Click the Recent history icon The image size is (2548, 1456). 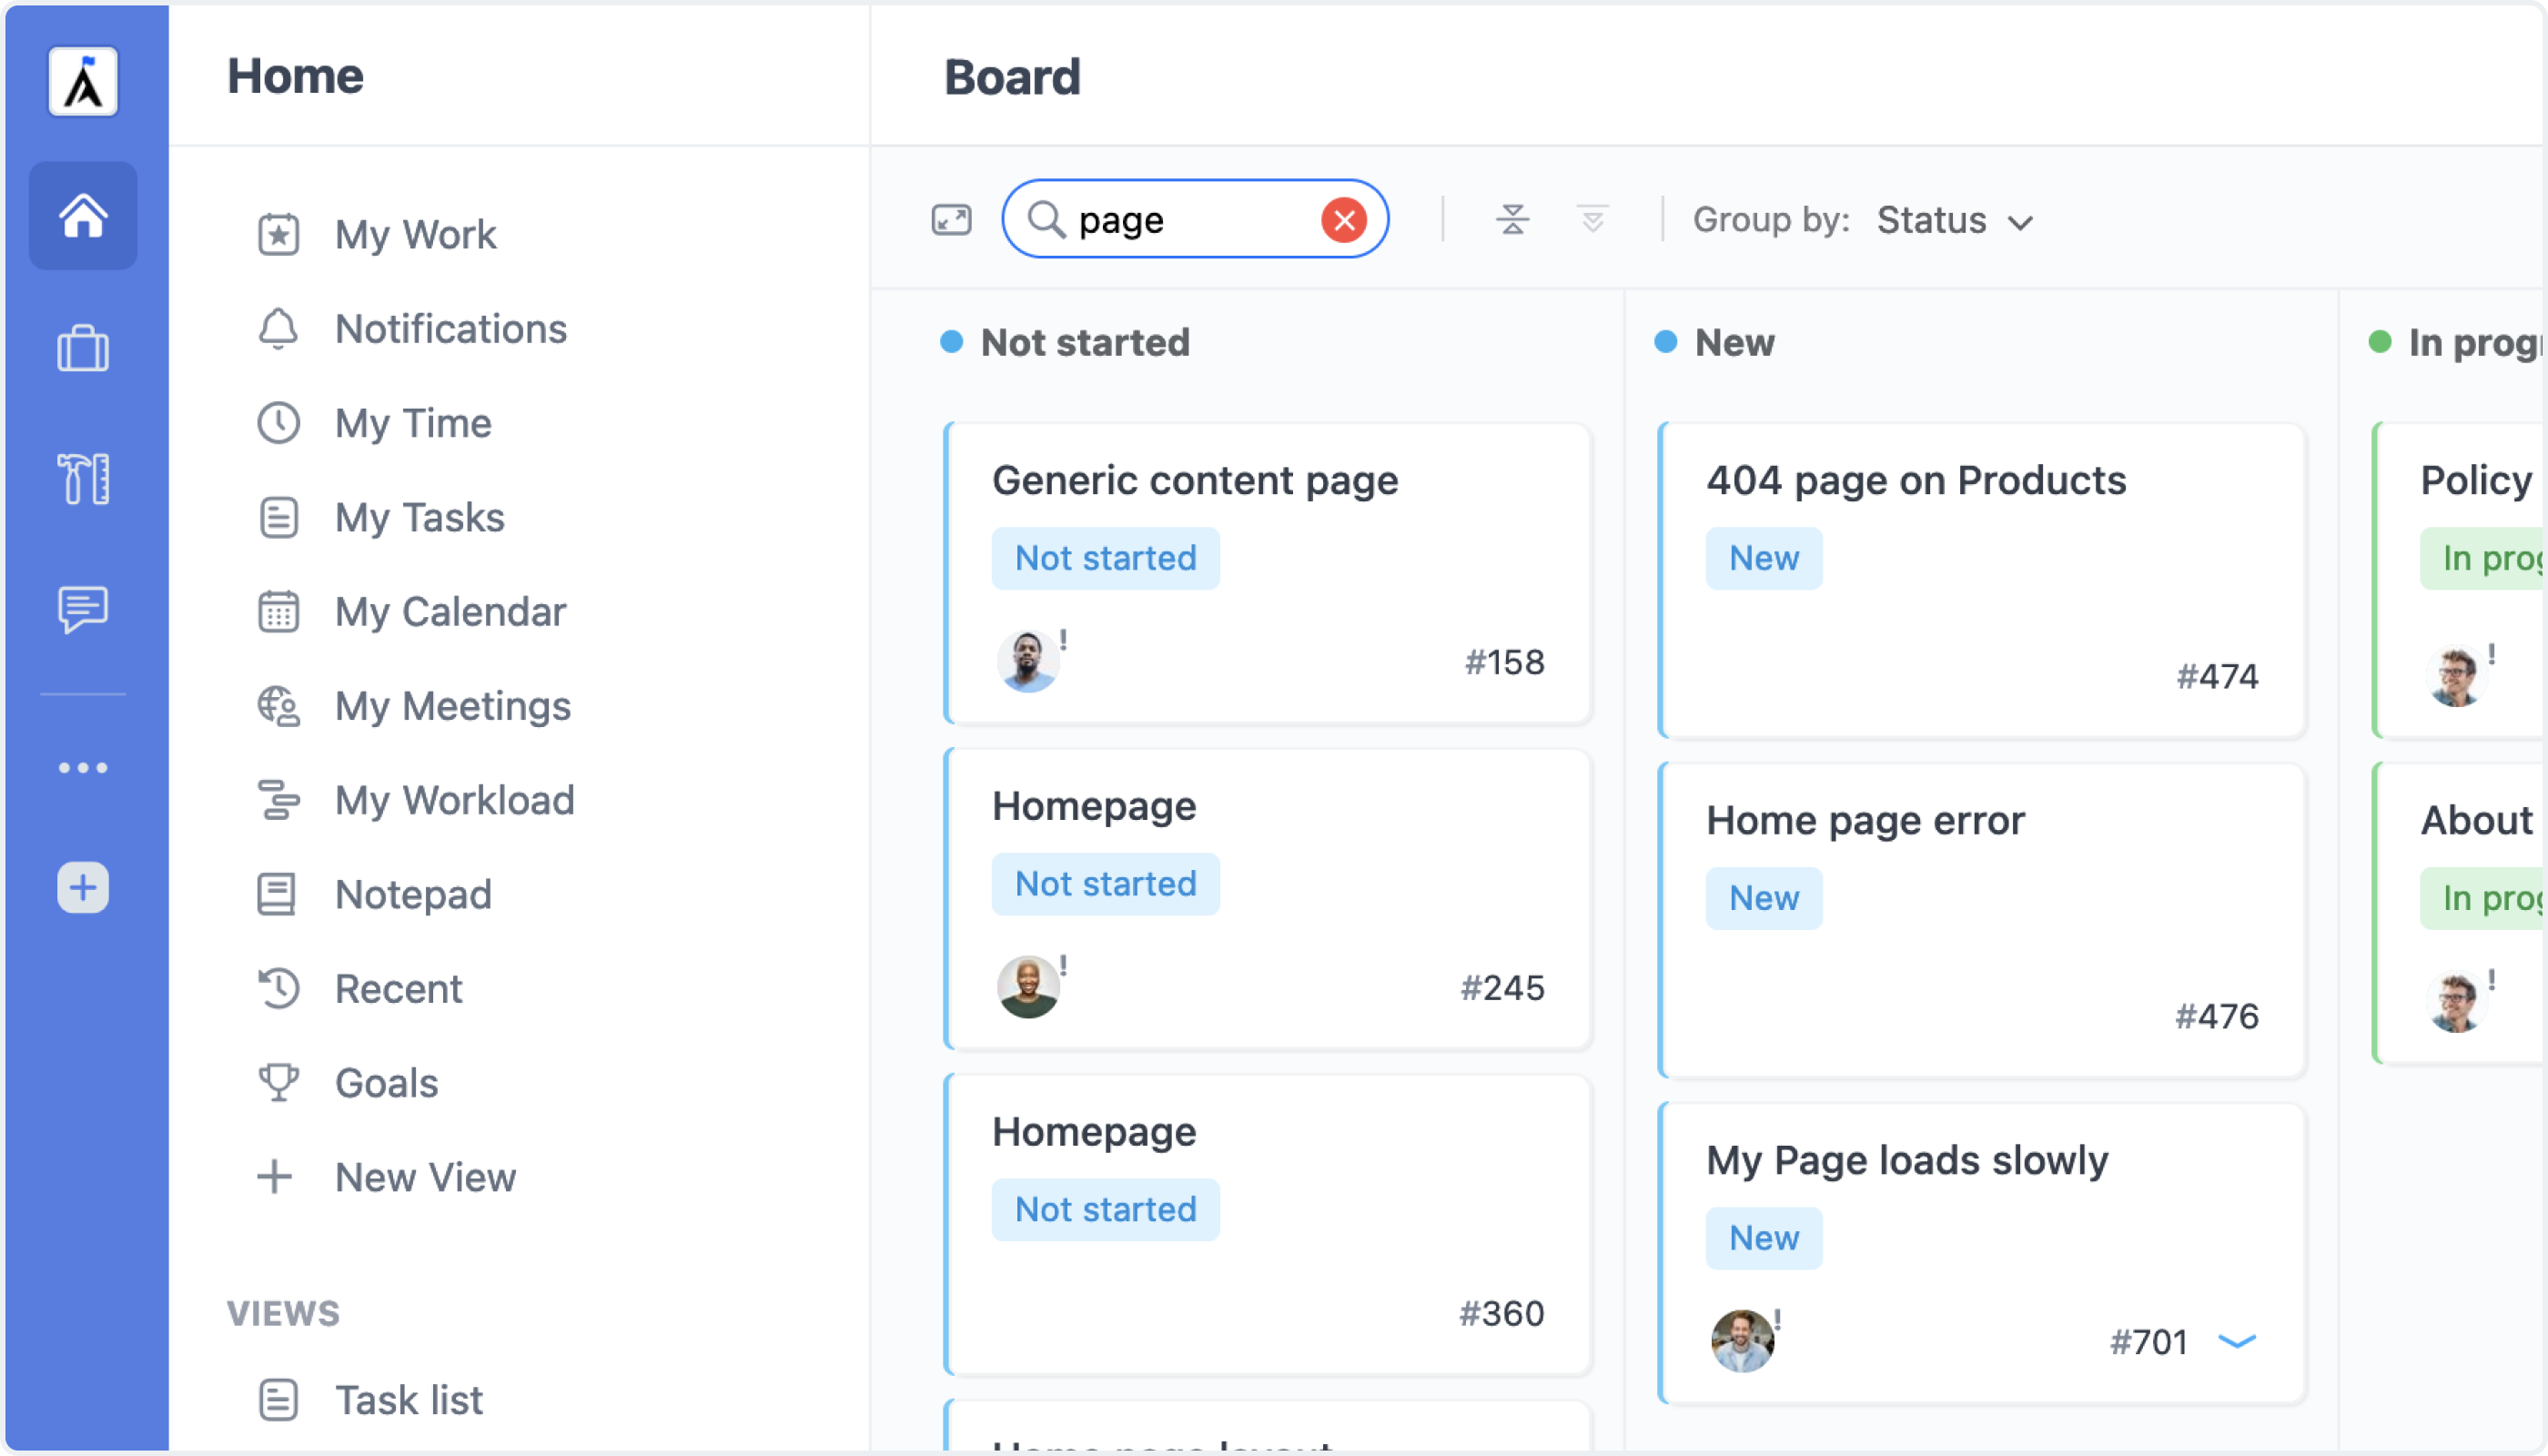278,989
